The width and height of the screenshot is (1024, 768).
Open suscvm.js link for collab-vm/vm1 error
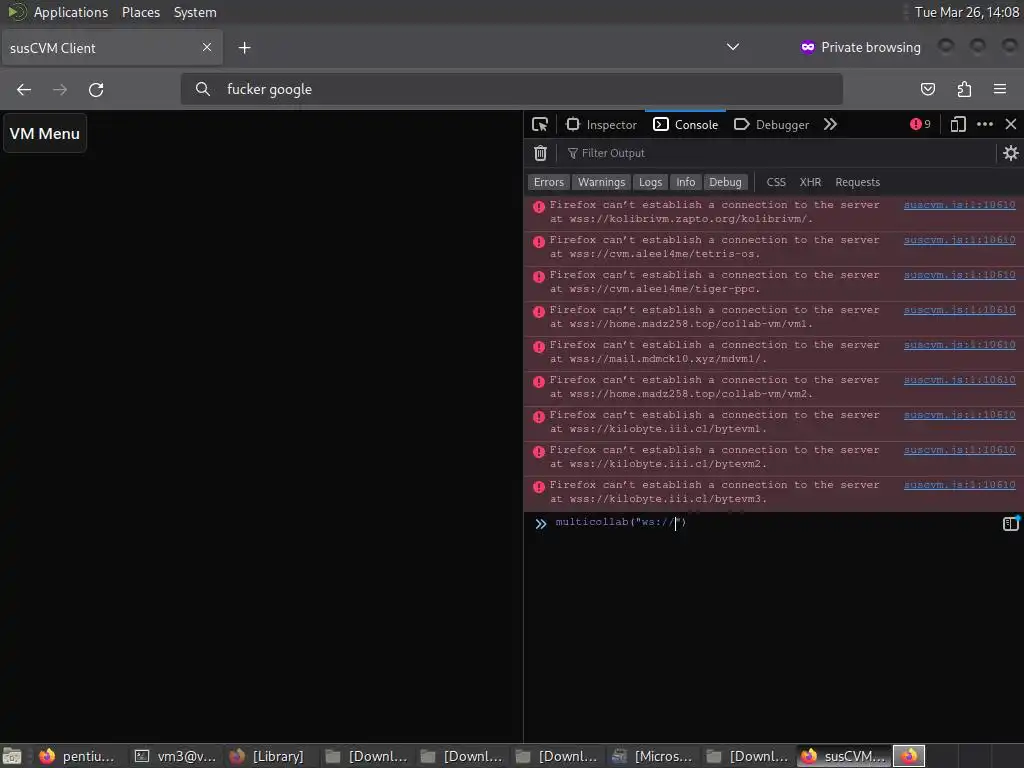pos(959,310)
